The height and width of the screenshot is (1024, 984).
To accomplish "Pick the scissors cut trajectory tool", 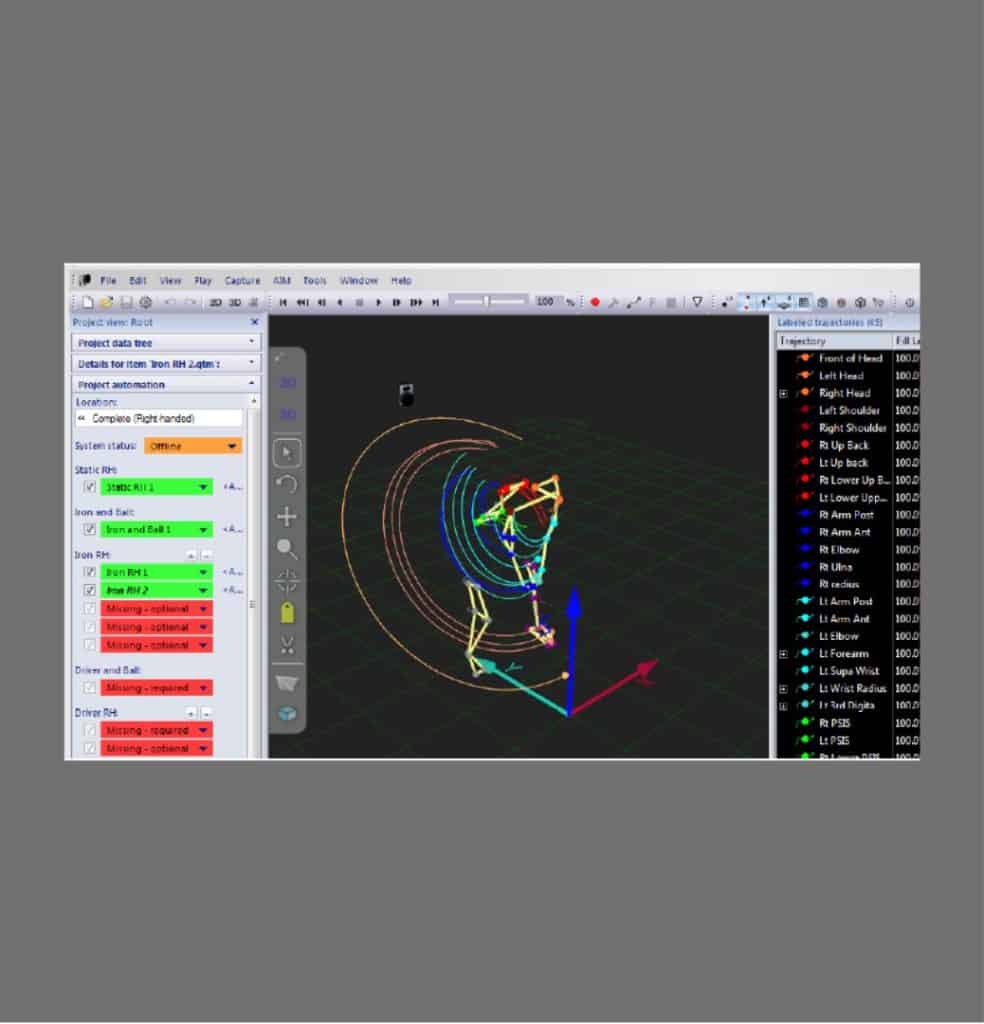I will (288, 644).
